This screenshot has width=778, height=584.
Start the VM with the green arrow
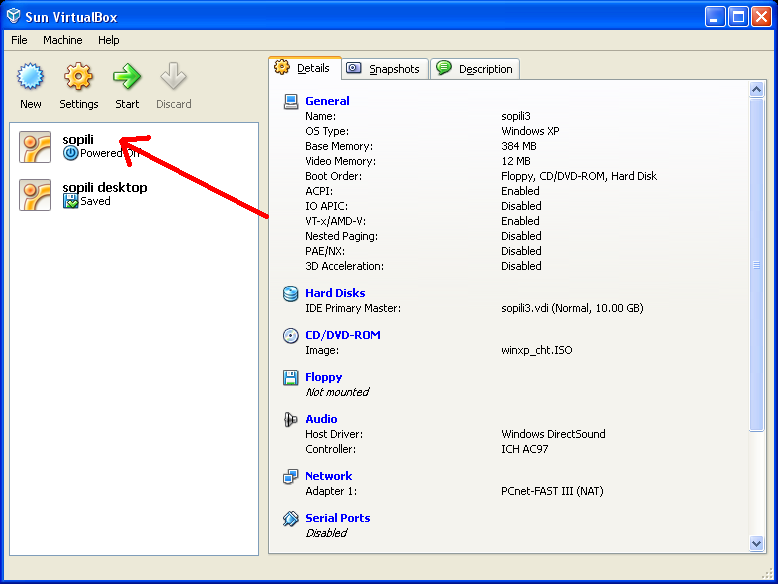coord(127,76)
